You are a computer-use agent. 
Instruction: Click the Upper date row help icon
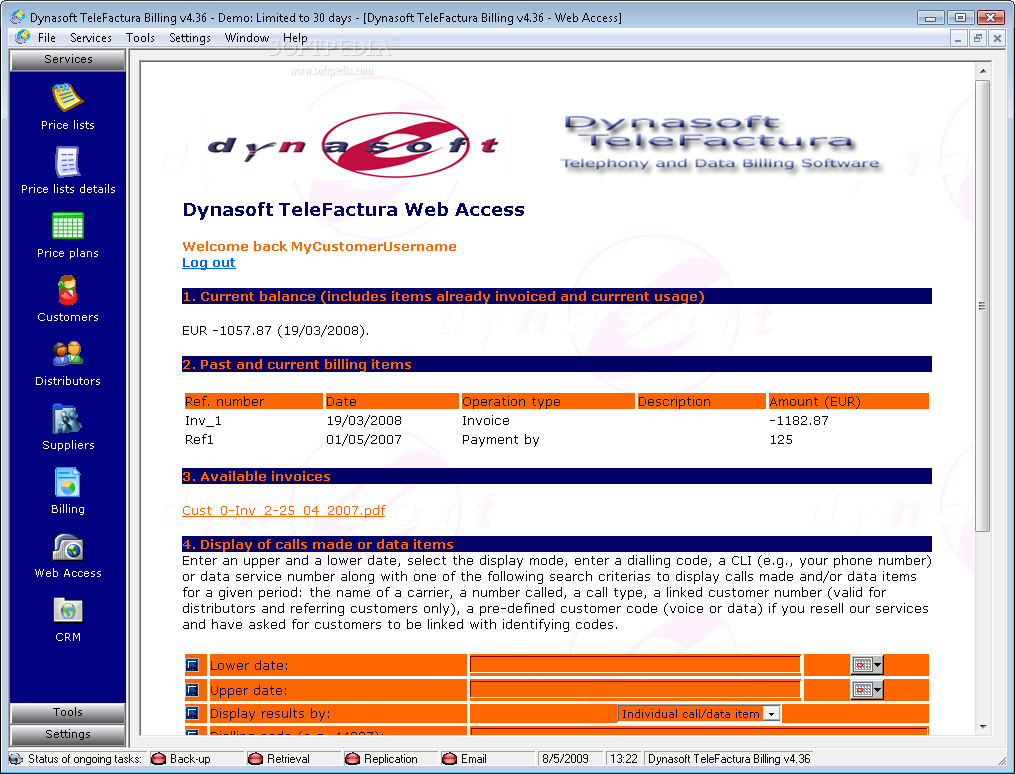pos(192,690)
